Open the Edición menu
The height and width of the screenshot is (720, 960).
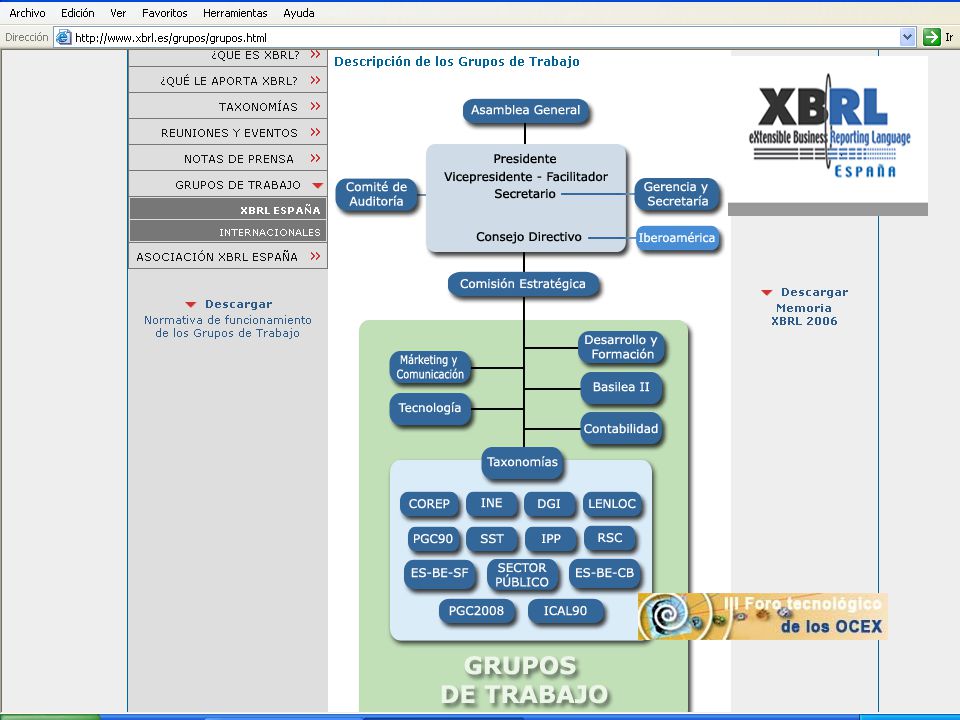pyautogui.click(x=78, y=13)
